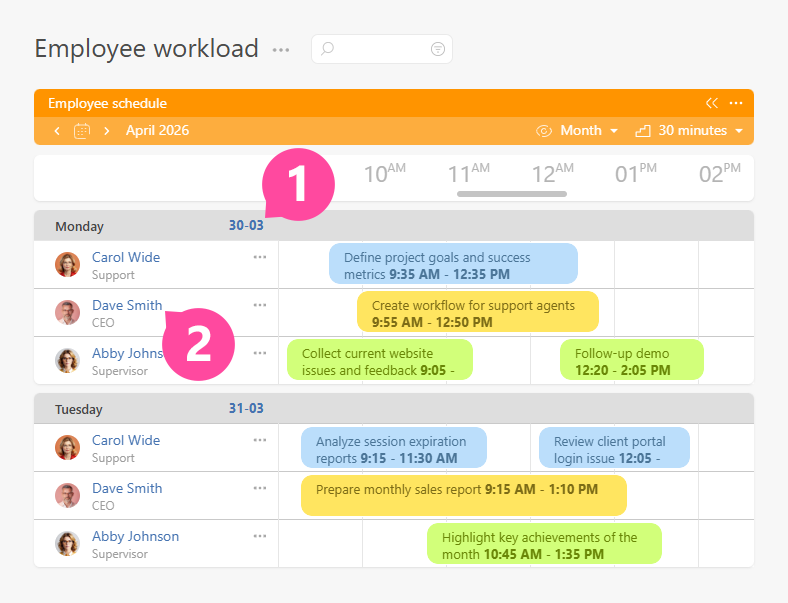Advance to next month with right arrow
Image resolution: width=788 pixels, height=603 pixels.
pos(107,131)
